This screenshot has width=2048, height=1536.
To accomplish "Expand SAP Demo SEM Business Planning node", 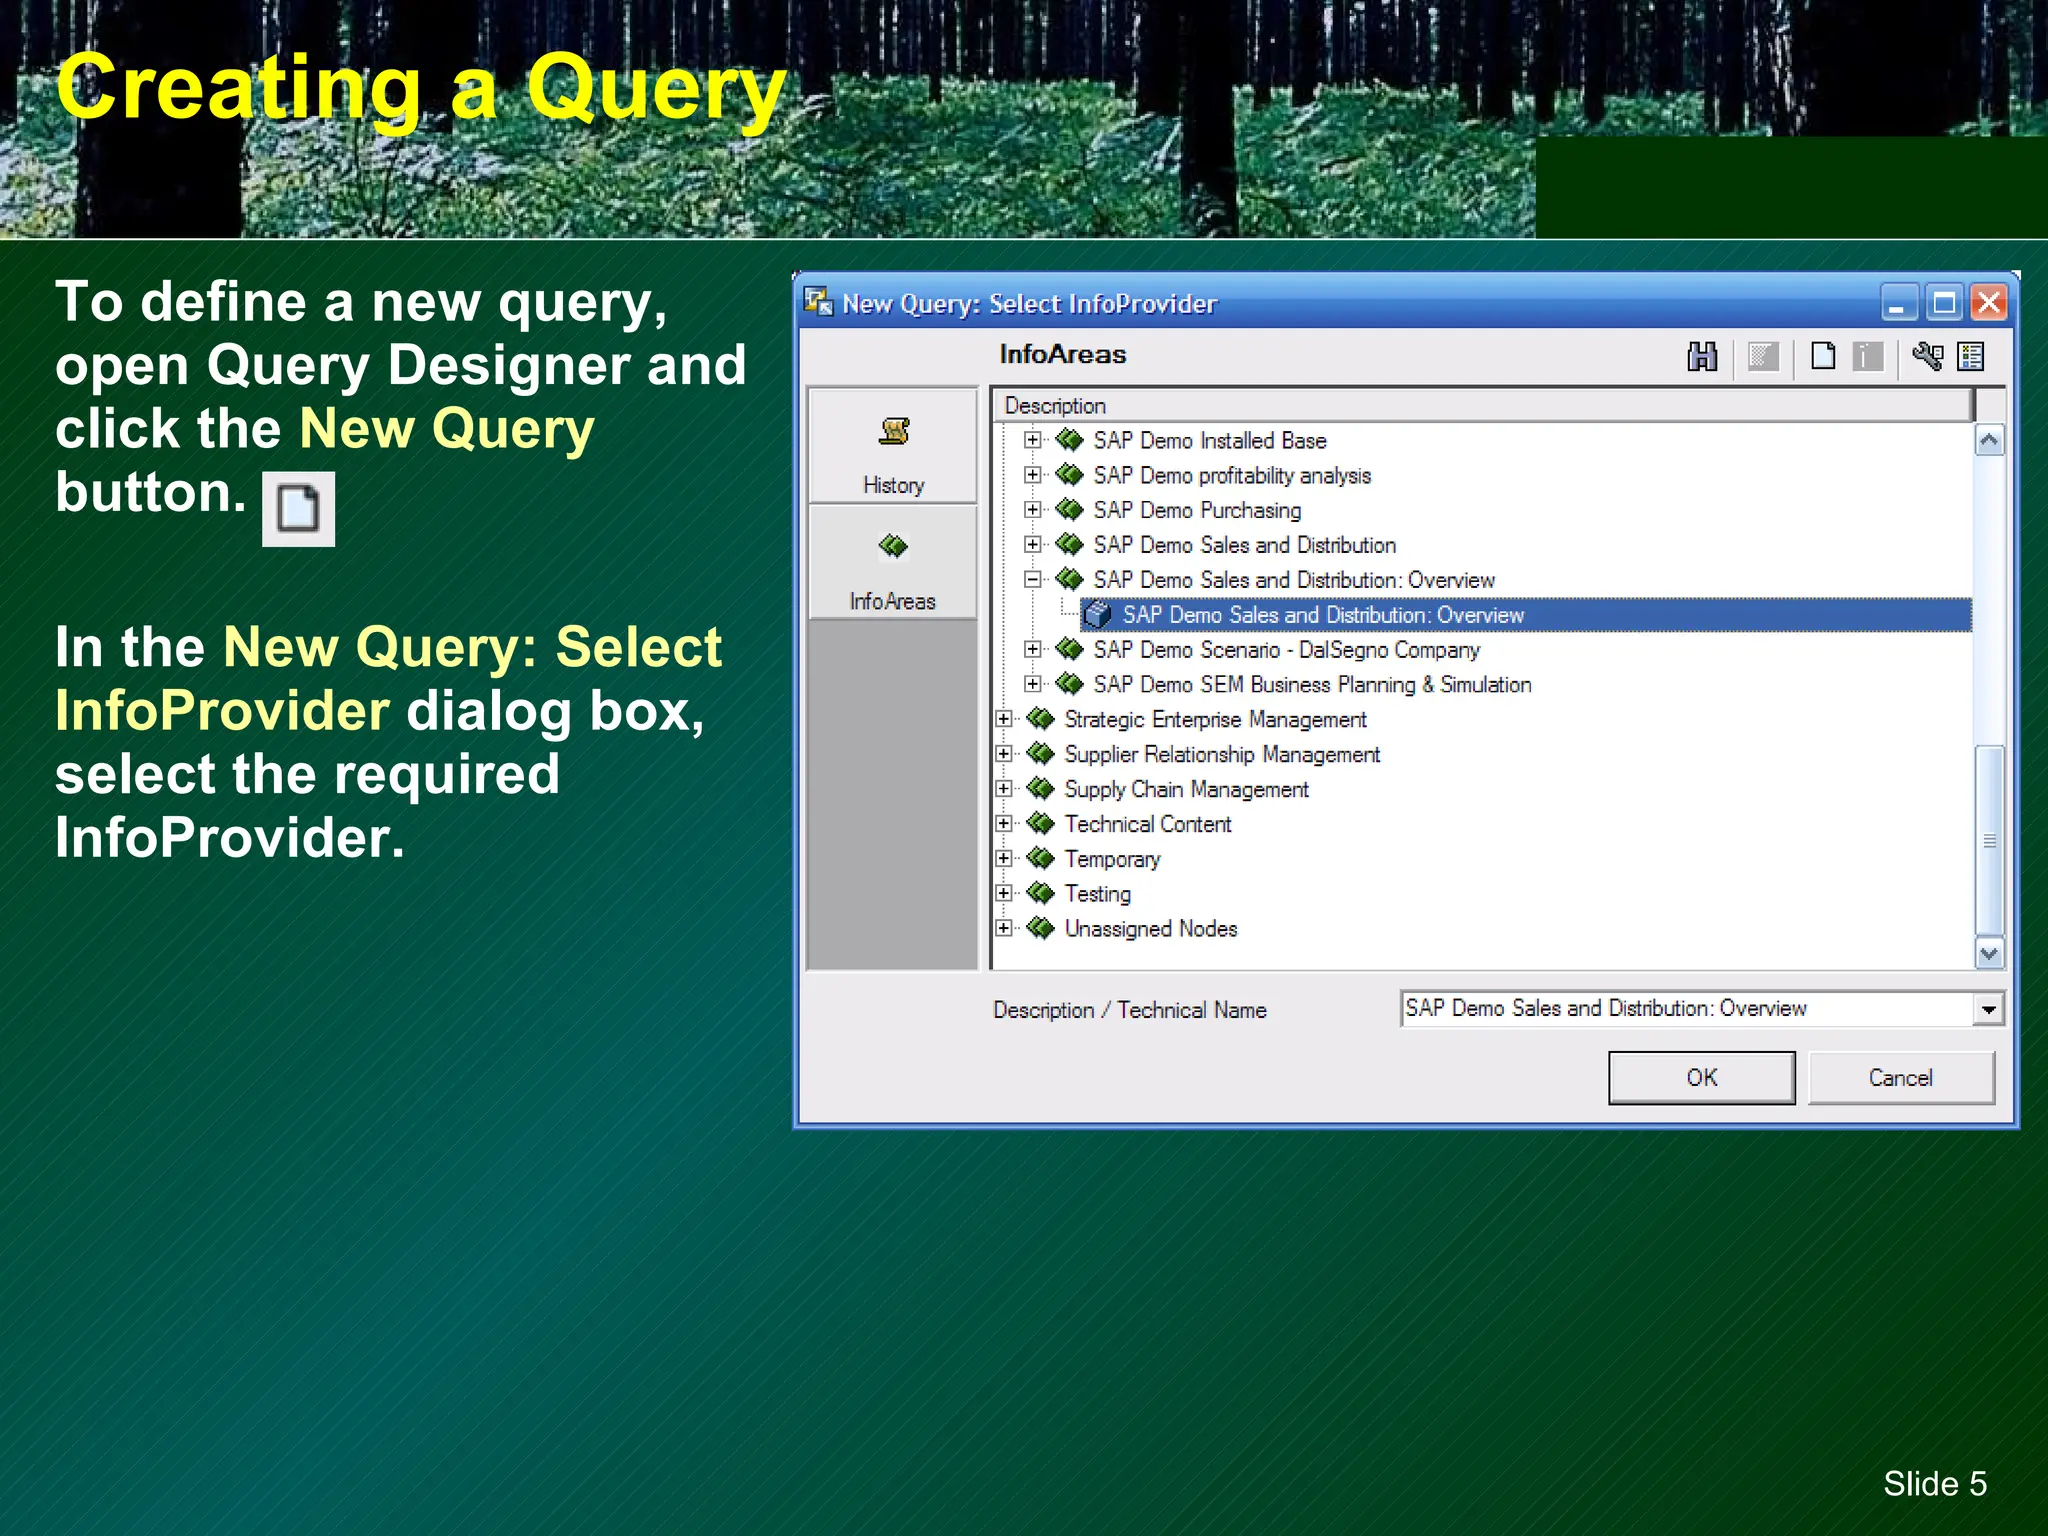I will coord(1033,684).
